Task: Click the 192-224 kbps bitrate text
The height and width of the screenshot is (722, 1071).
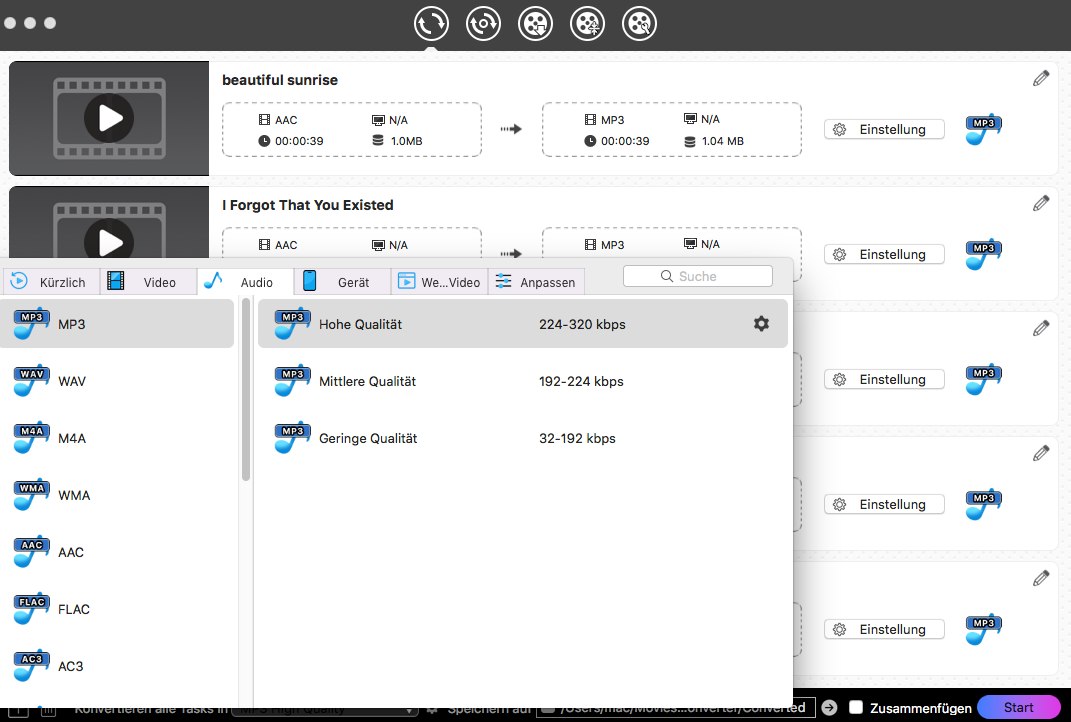Action: coord(581,381)
